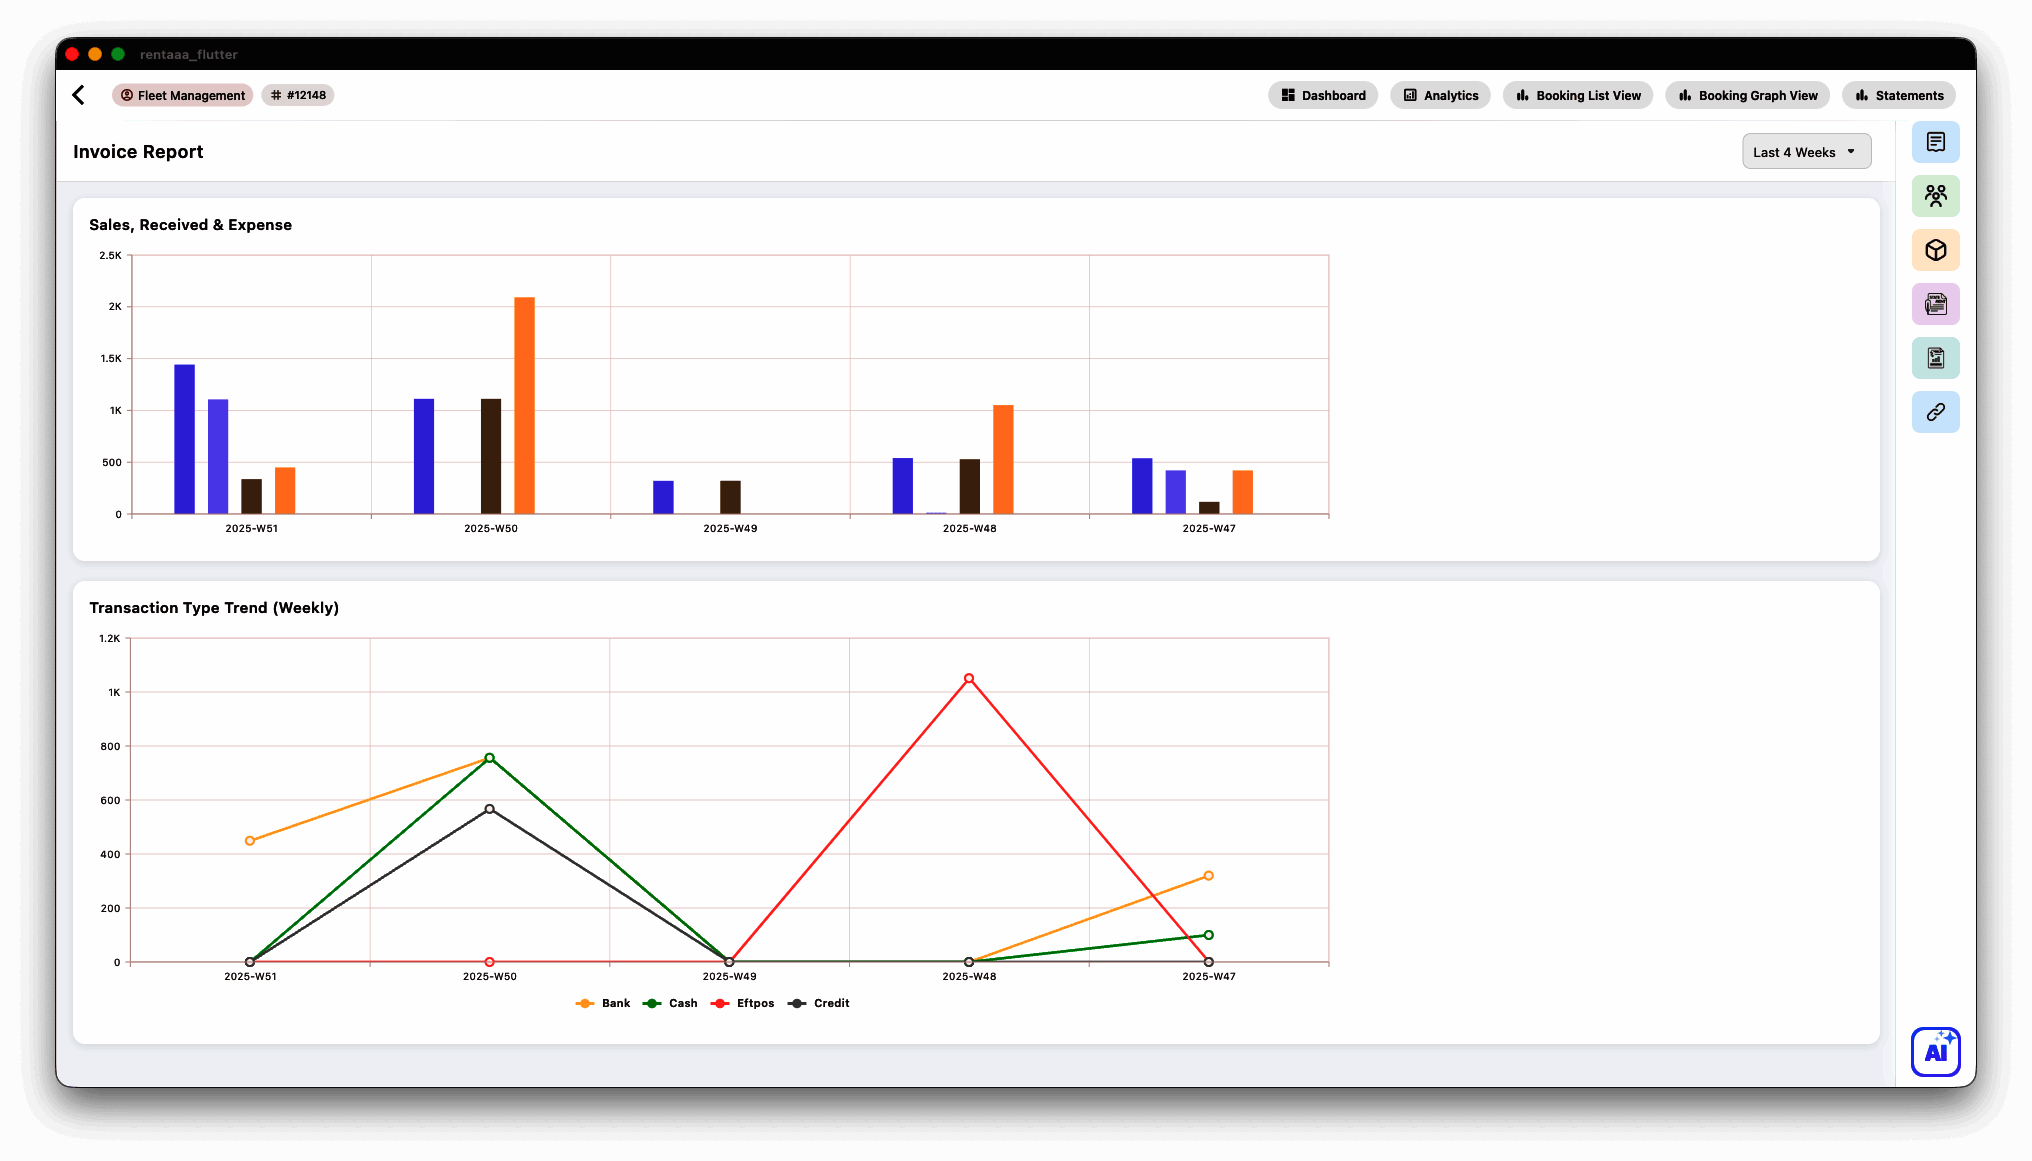Viewport: 2032px width, 1161px height.
Task: Open Booking Graph View
Action: (x=1748, y=95)
